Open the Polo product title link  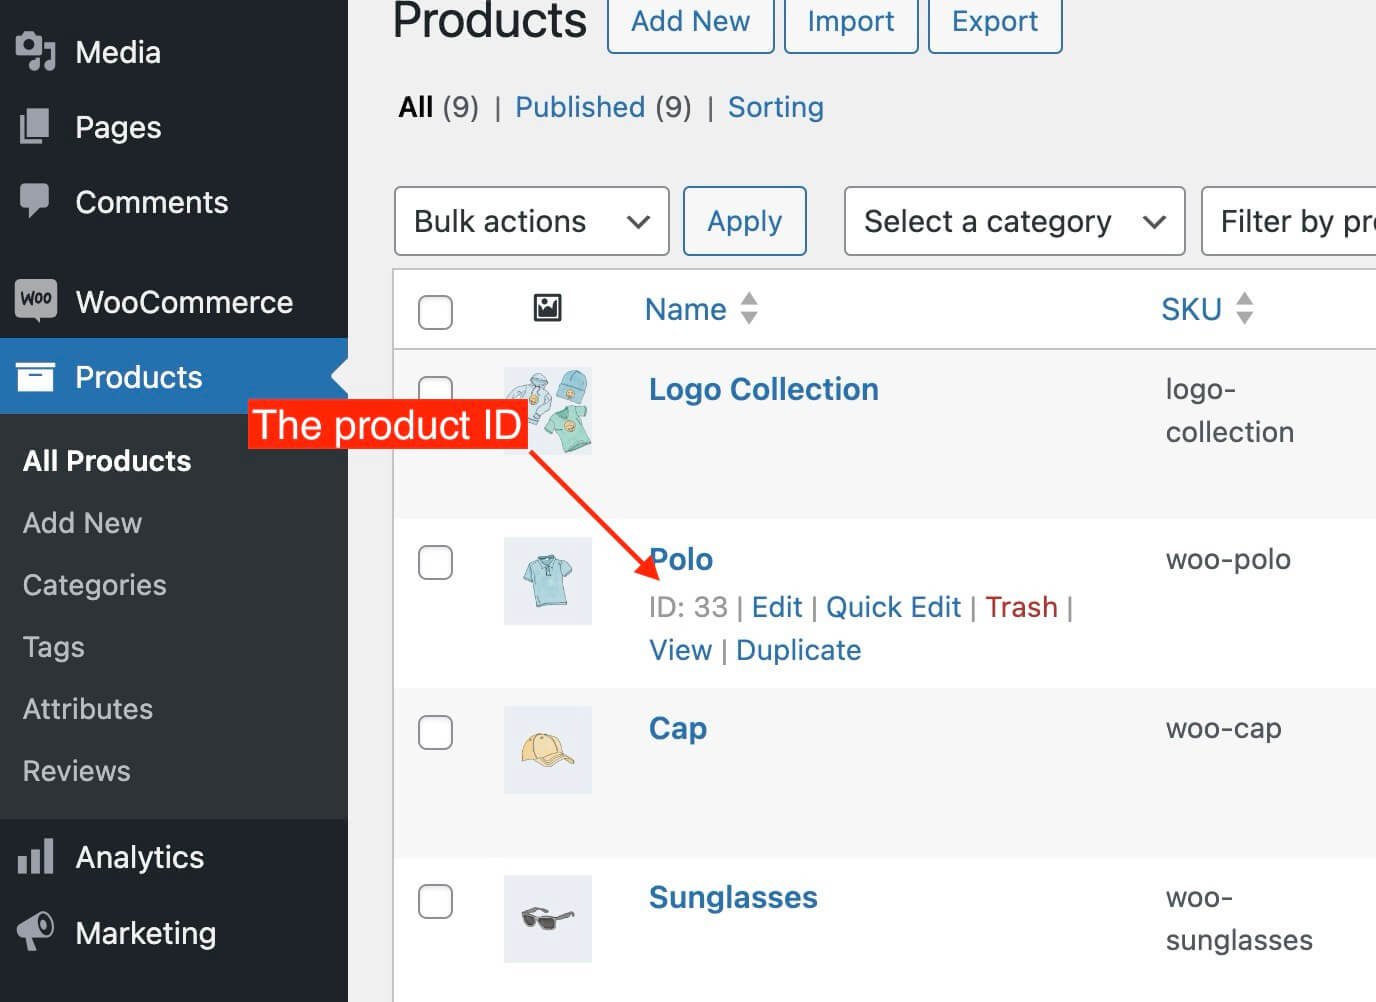click(681, 558)
